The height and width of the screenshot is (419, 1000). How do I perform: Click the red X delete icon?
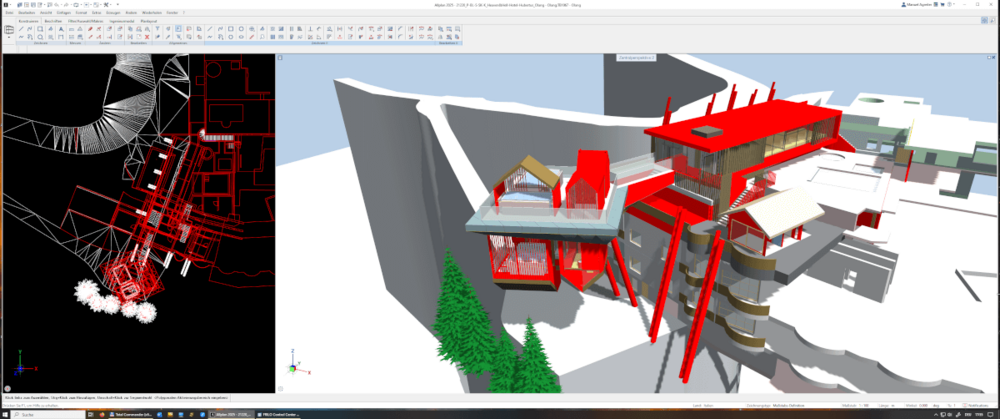click(145, 37)
